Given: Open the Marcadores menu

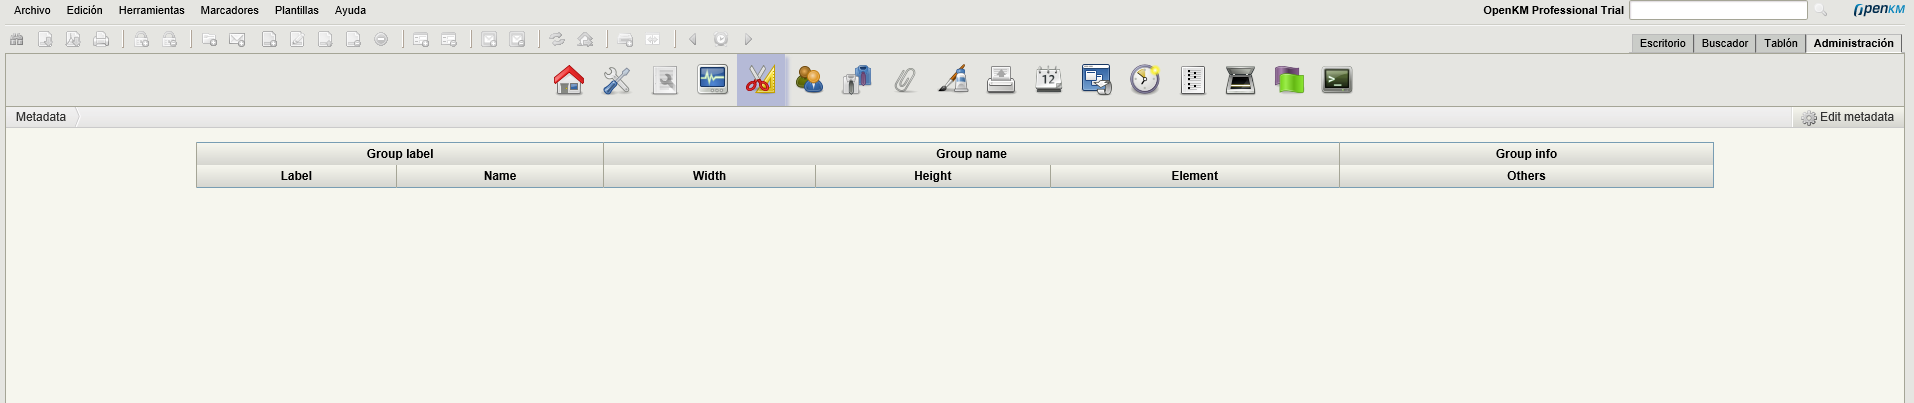Looking at the screenshot, I should [229, 10].
